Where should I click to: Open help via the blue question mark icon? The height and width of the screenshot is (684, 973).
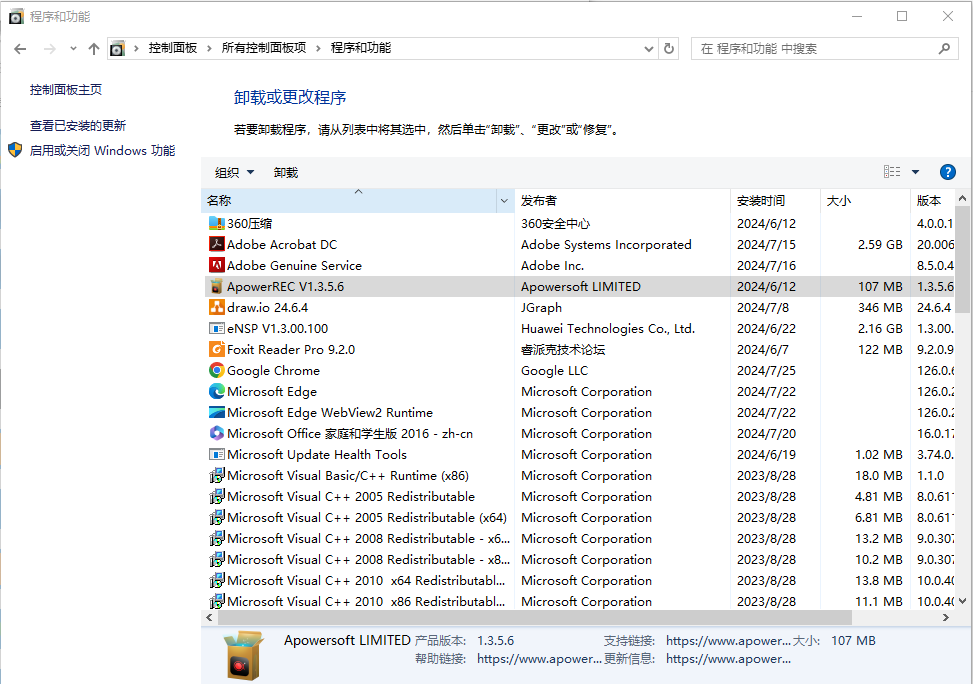coord(947,171)
